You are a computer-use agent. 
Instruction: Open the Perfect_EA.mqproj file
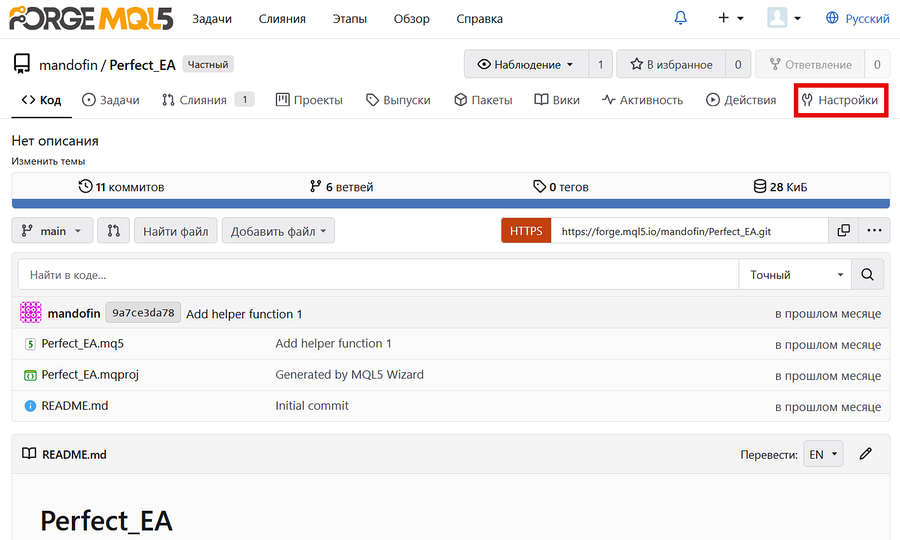tap(90, 375)
